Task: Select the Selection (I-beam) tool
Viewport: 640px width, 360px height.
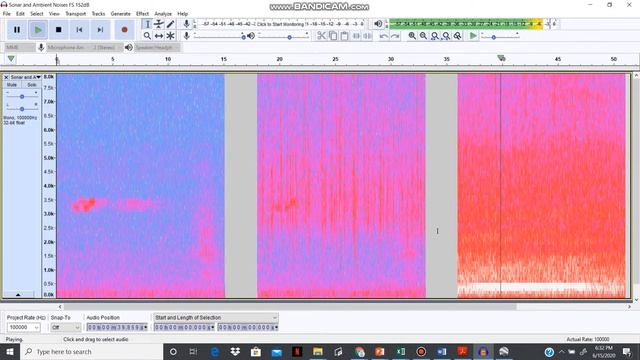Action: click(x=147, y=24)
